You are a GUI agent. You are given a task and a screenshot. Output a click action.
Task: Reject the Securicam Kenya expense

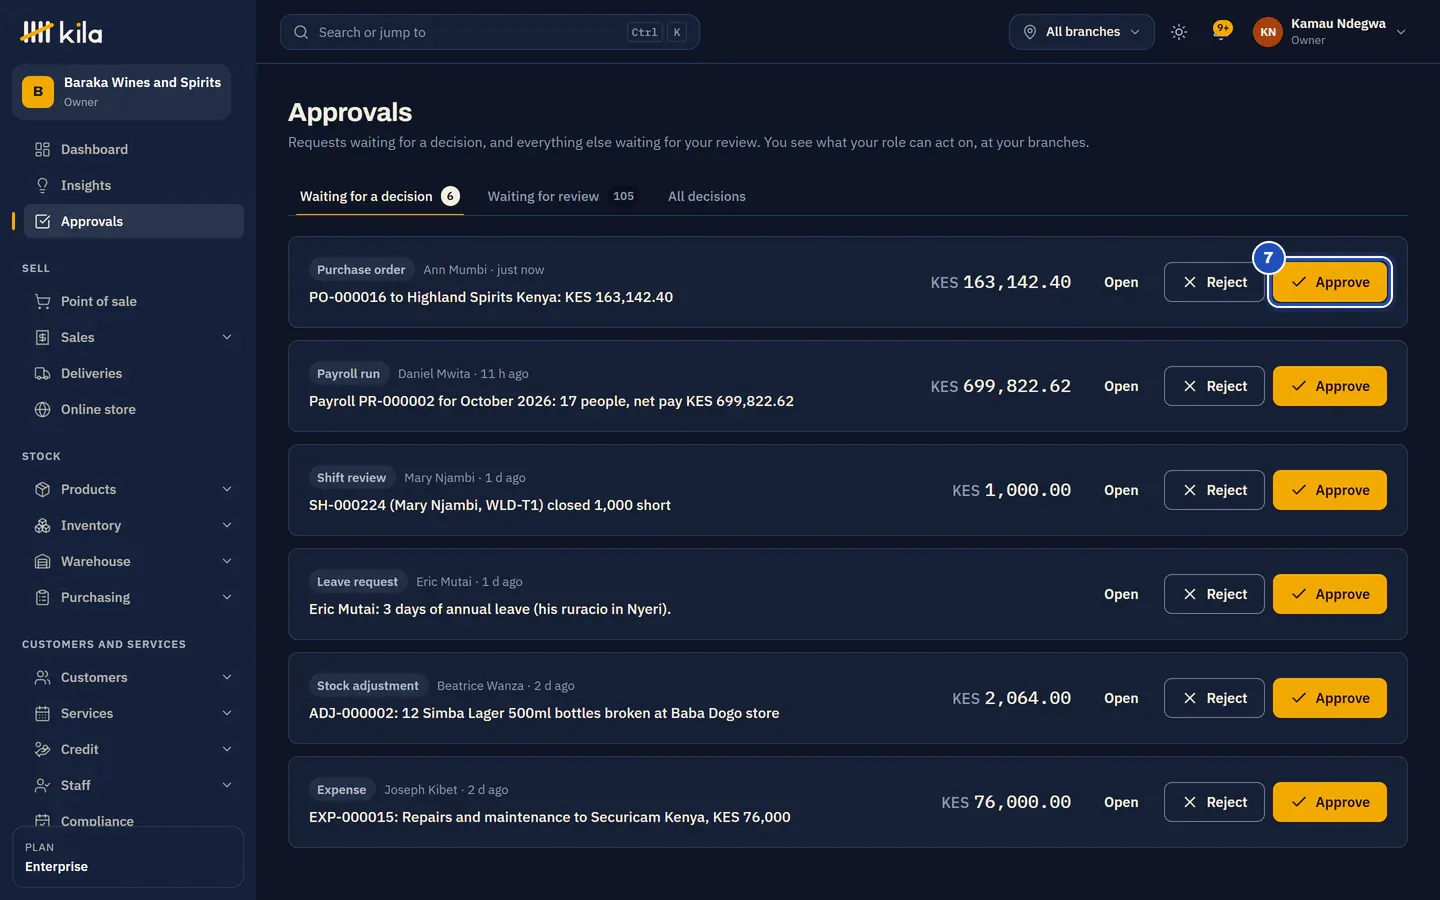tap(1214, 802)
